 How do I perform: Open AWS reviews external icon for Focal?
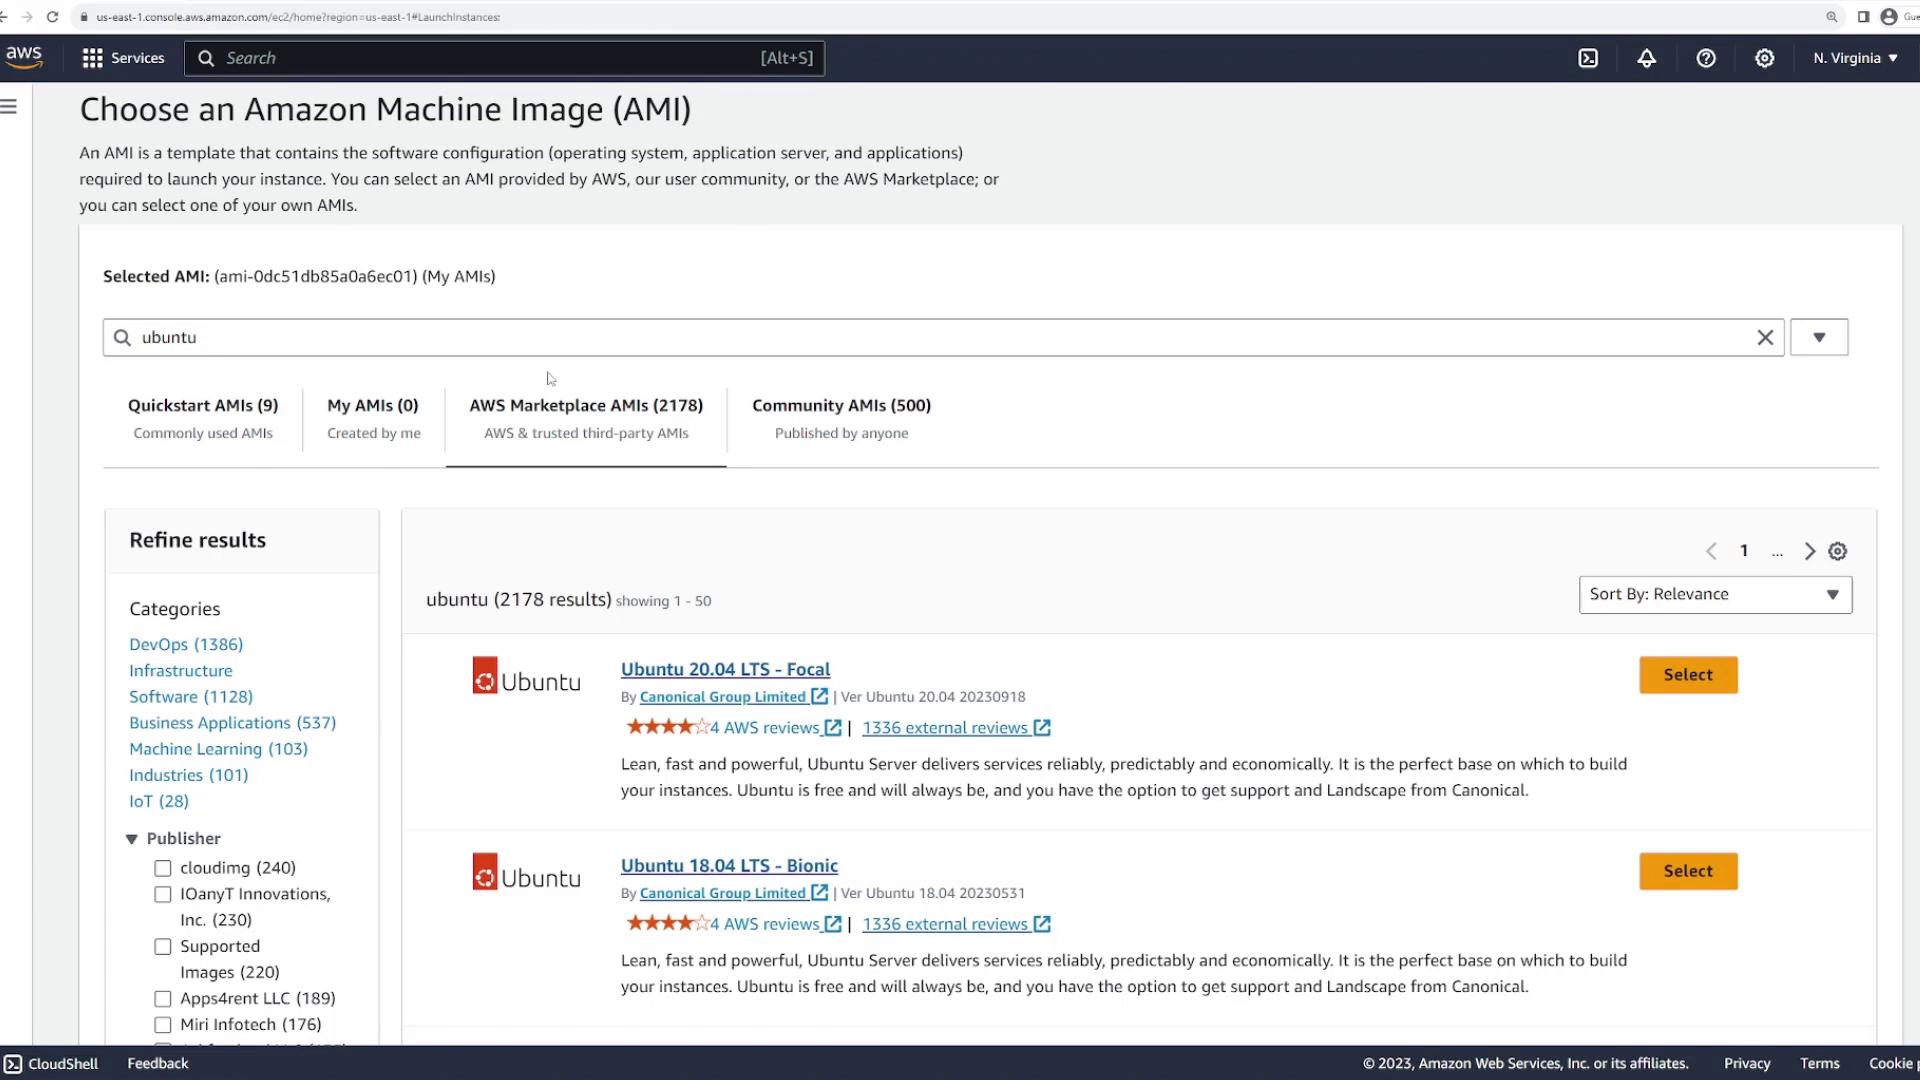833,728
